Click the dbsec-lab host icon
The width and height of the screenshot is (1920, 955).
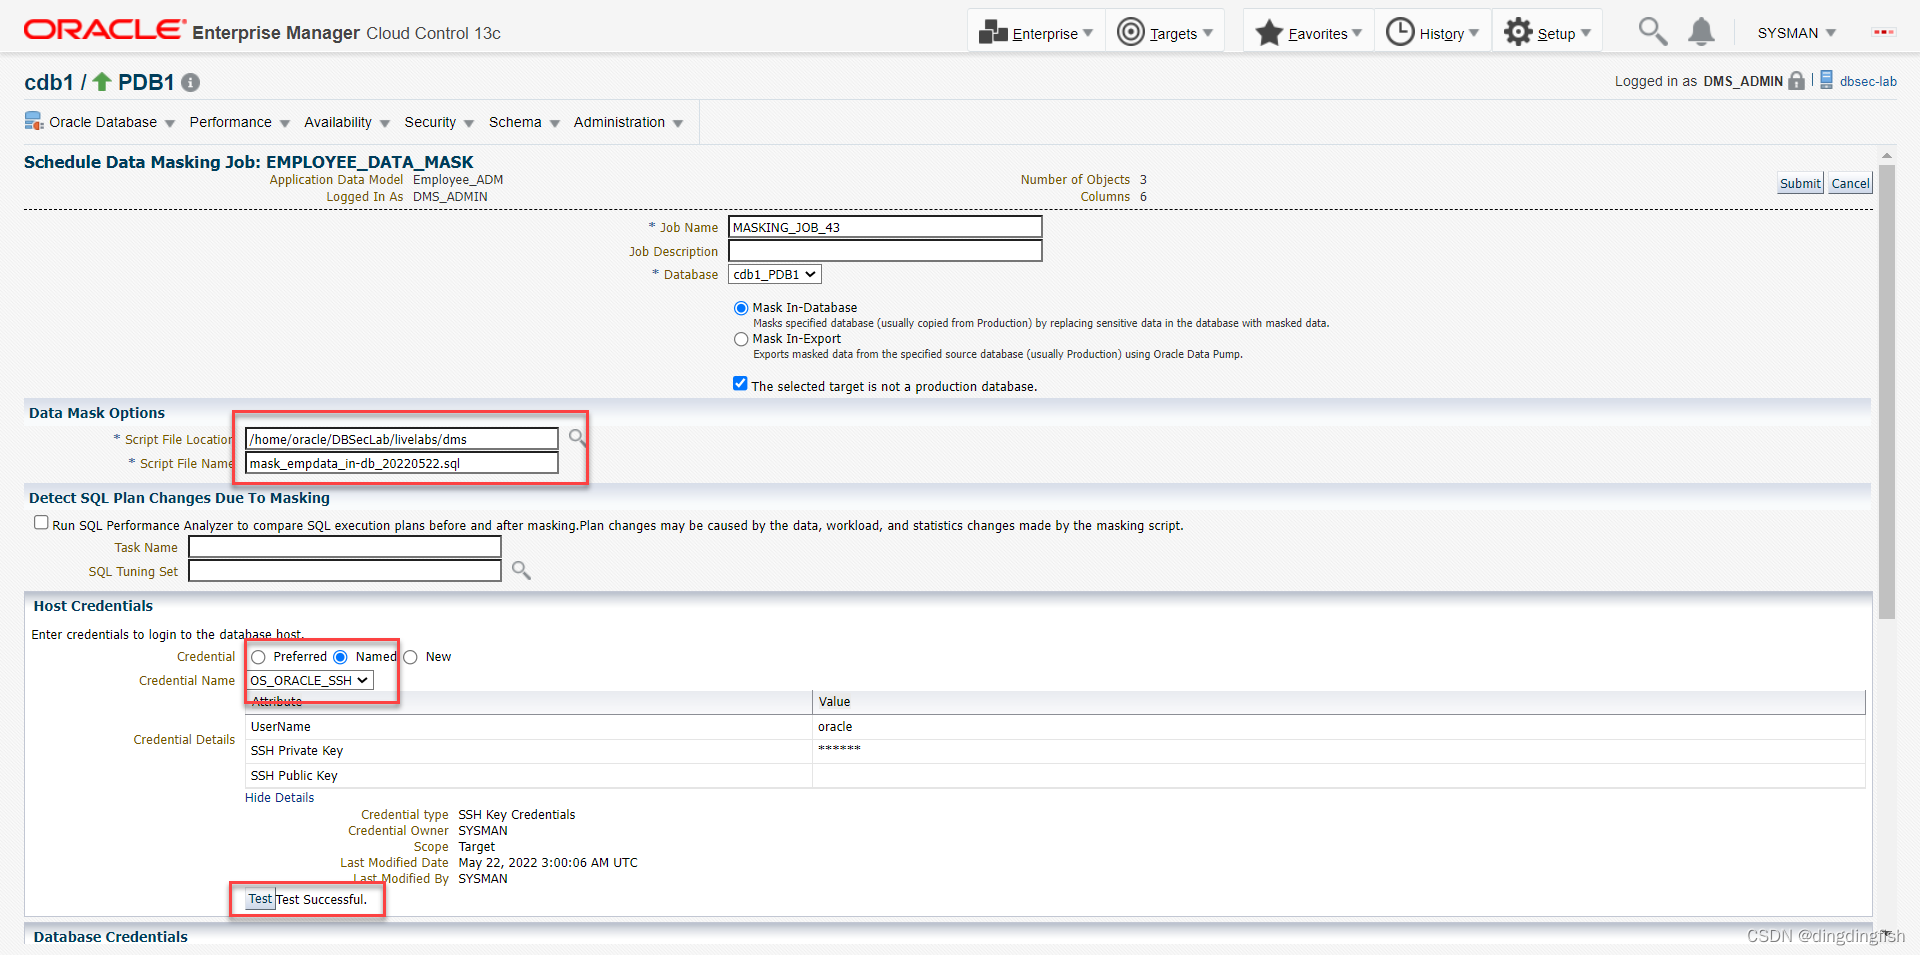(1826, 80)
